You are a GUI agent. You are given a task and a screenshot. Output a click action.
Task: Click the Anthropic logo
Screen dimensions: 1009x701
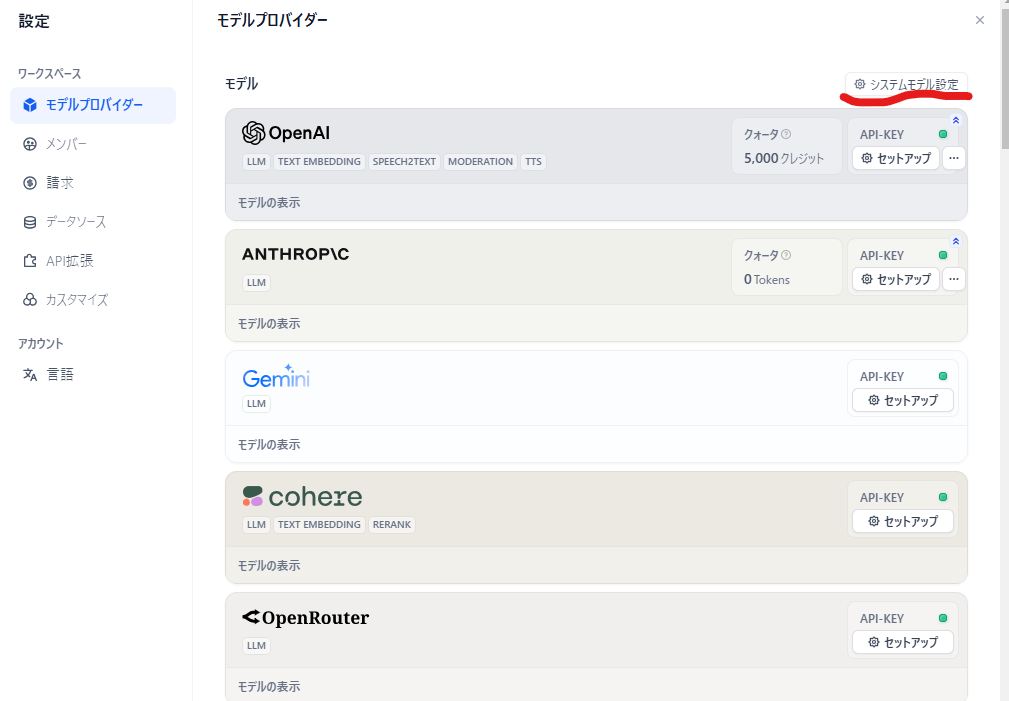click(295, 254)
